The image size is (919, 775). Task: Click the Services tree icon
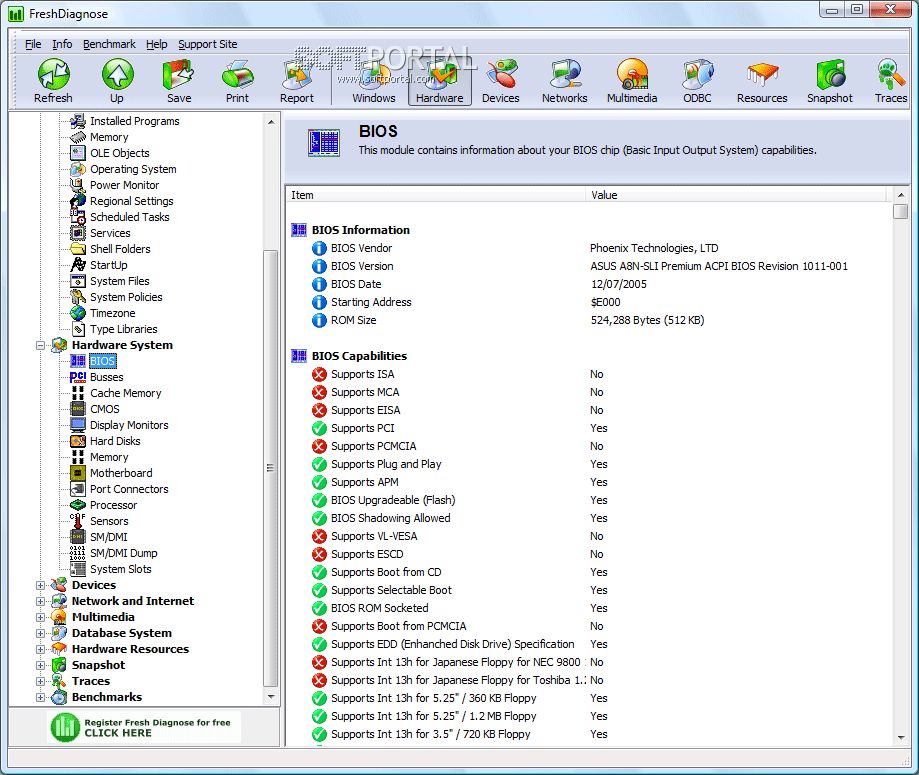click(x=78, y=233)
